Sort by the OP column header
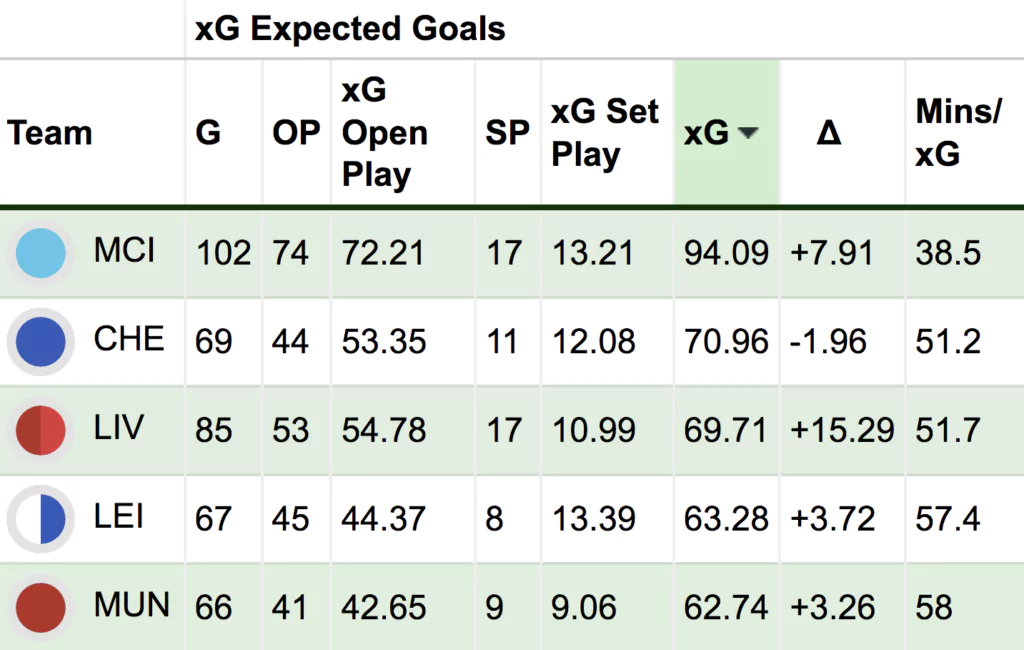Image resolution: width=1024 pixels, height=650 pixels. (x=296, y=133)
